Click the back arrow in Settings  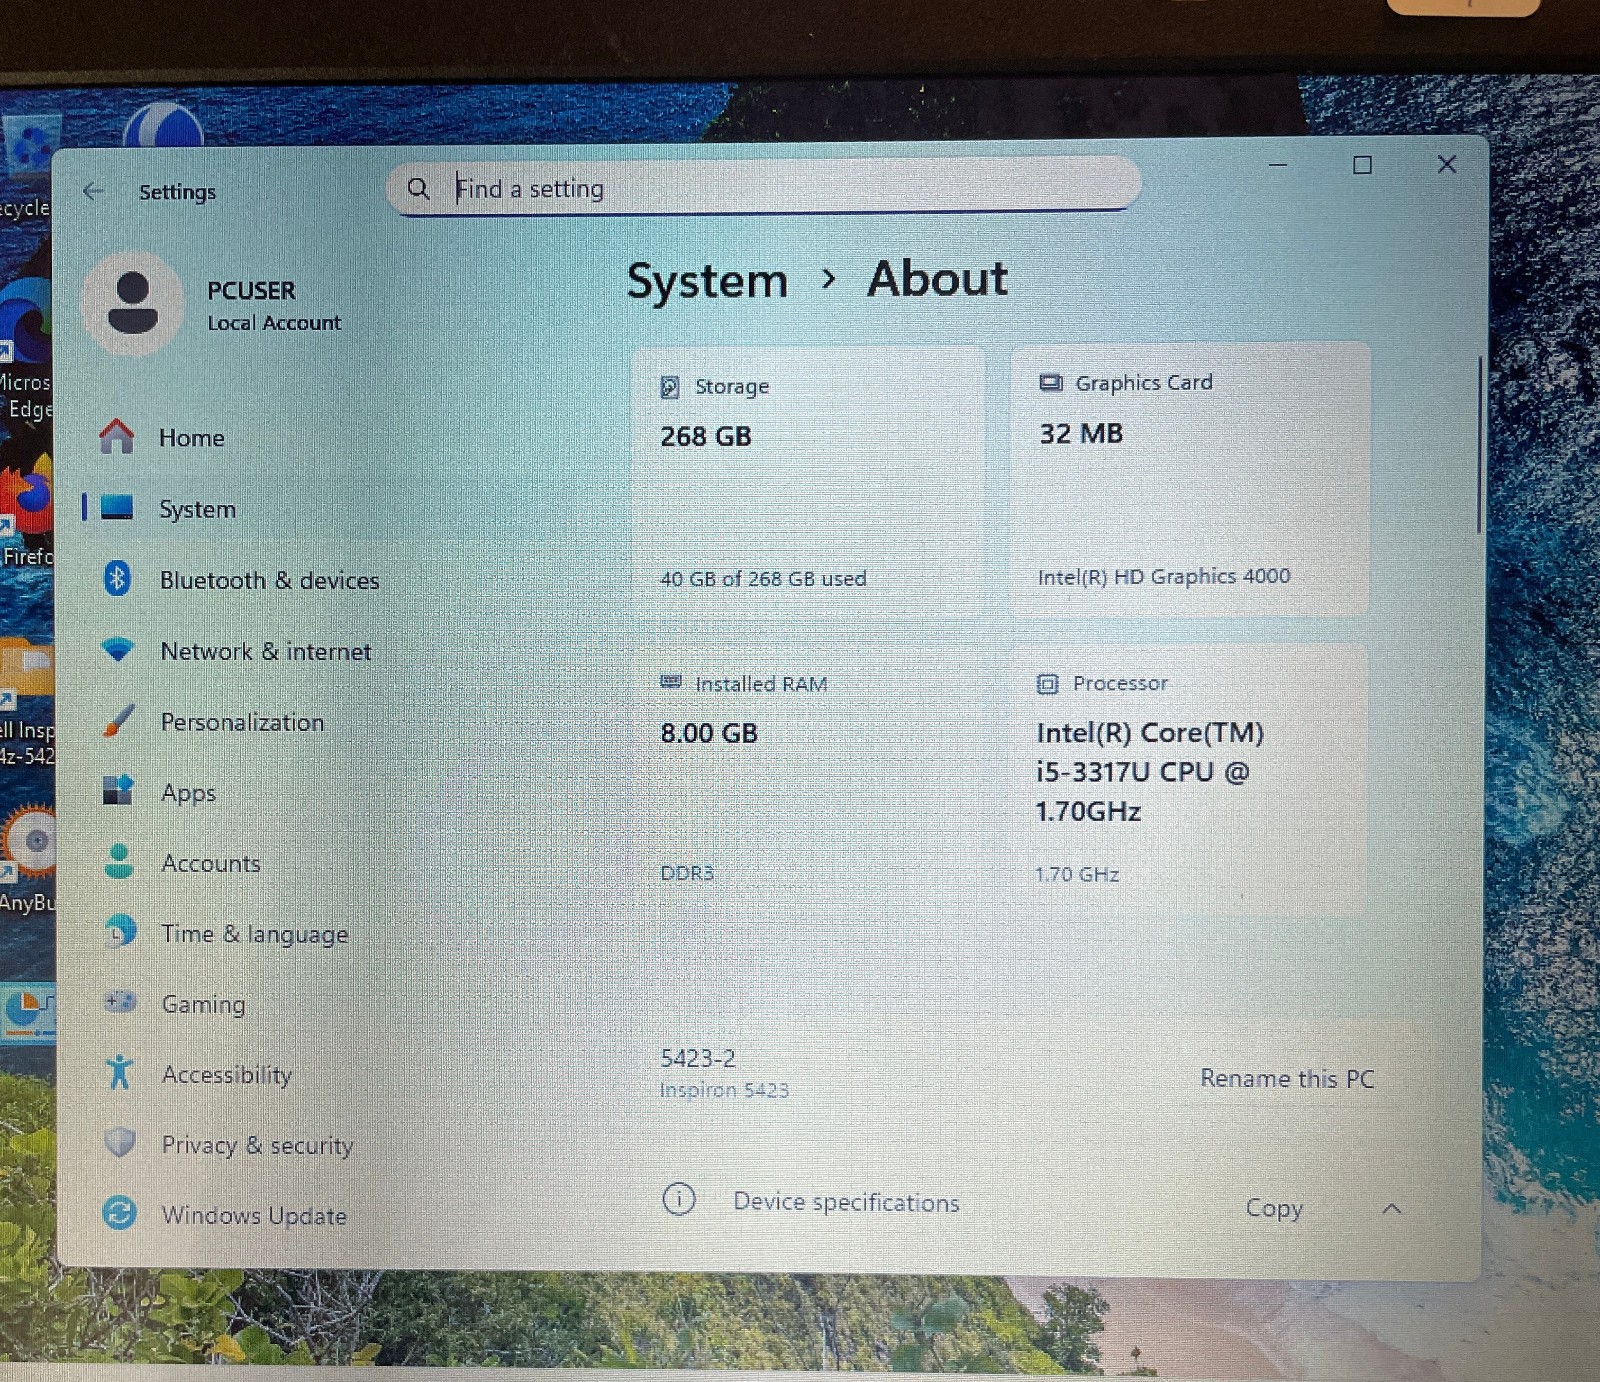coord(93,191)
